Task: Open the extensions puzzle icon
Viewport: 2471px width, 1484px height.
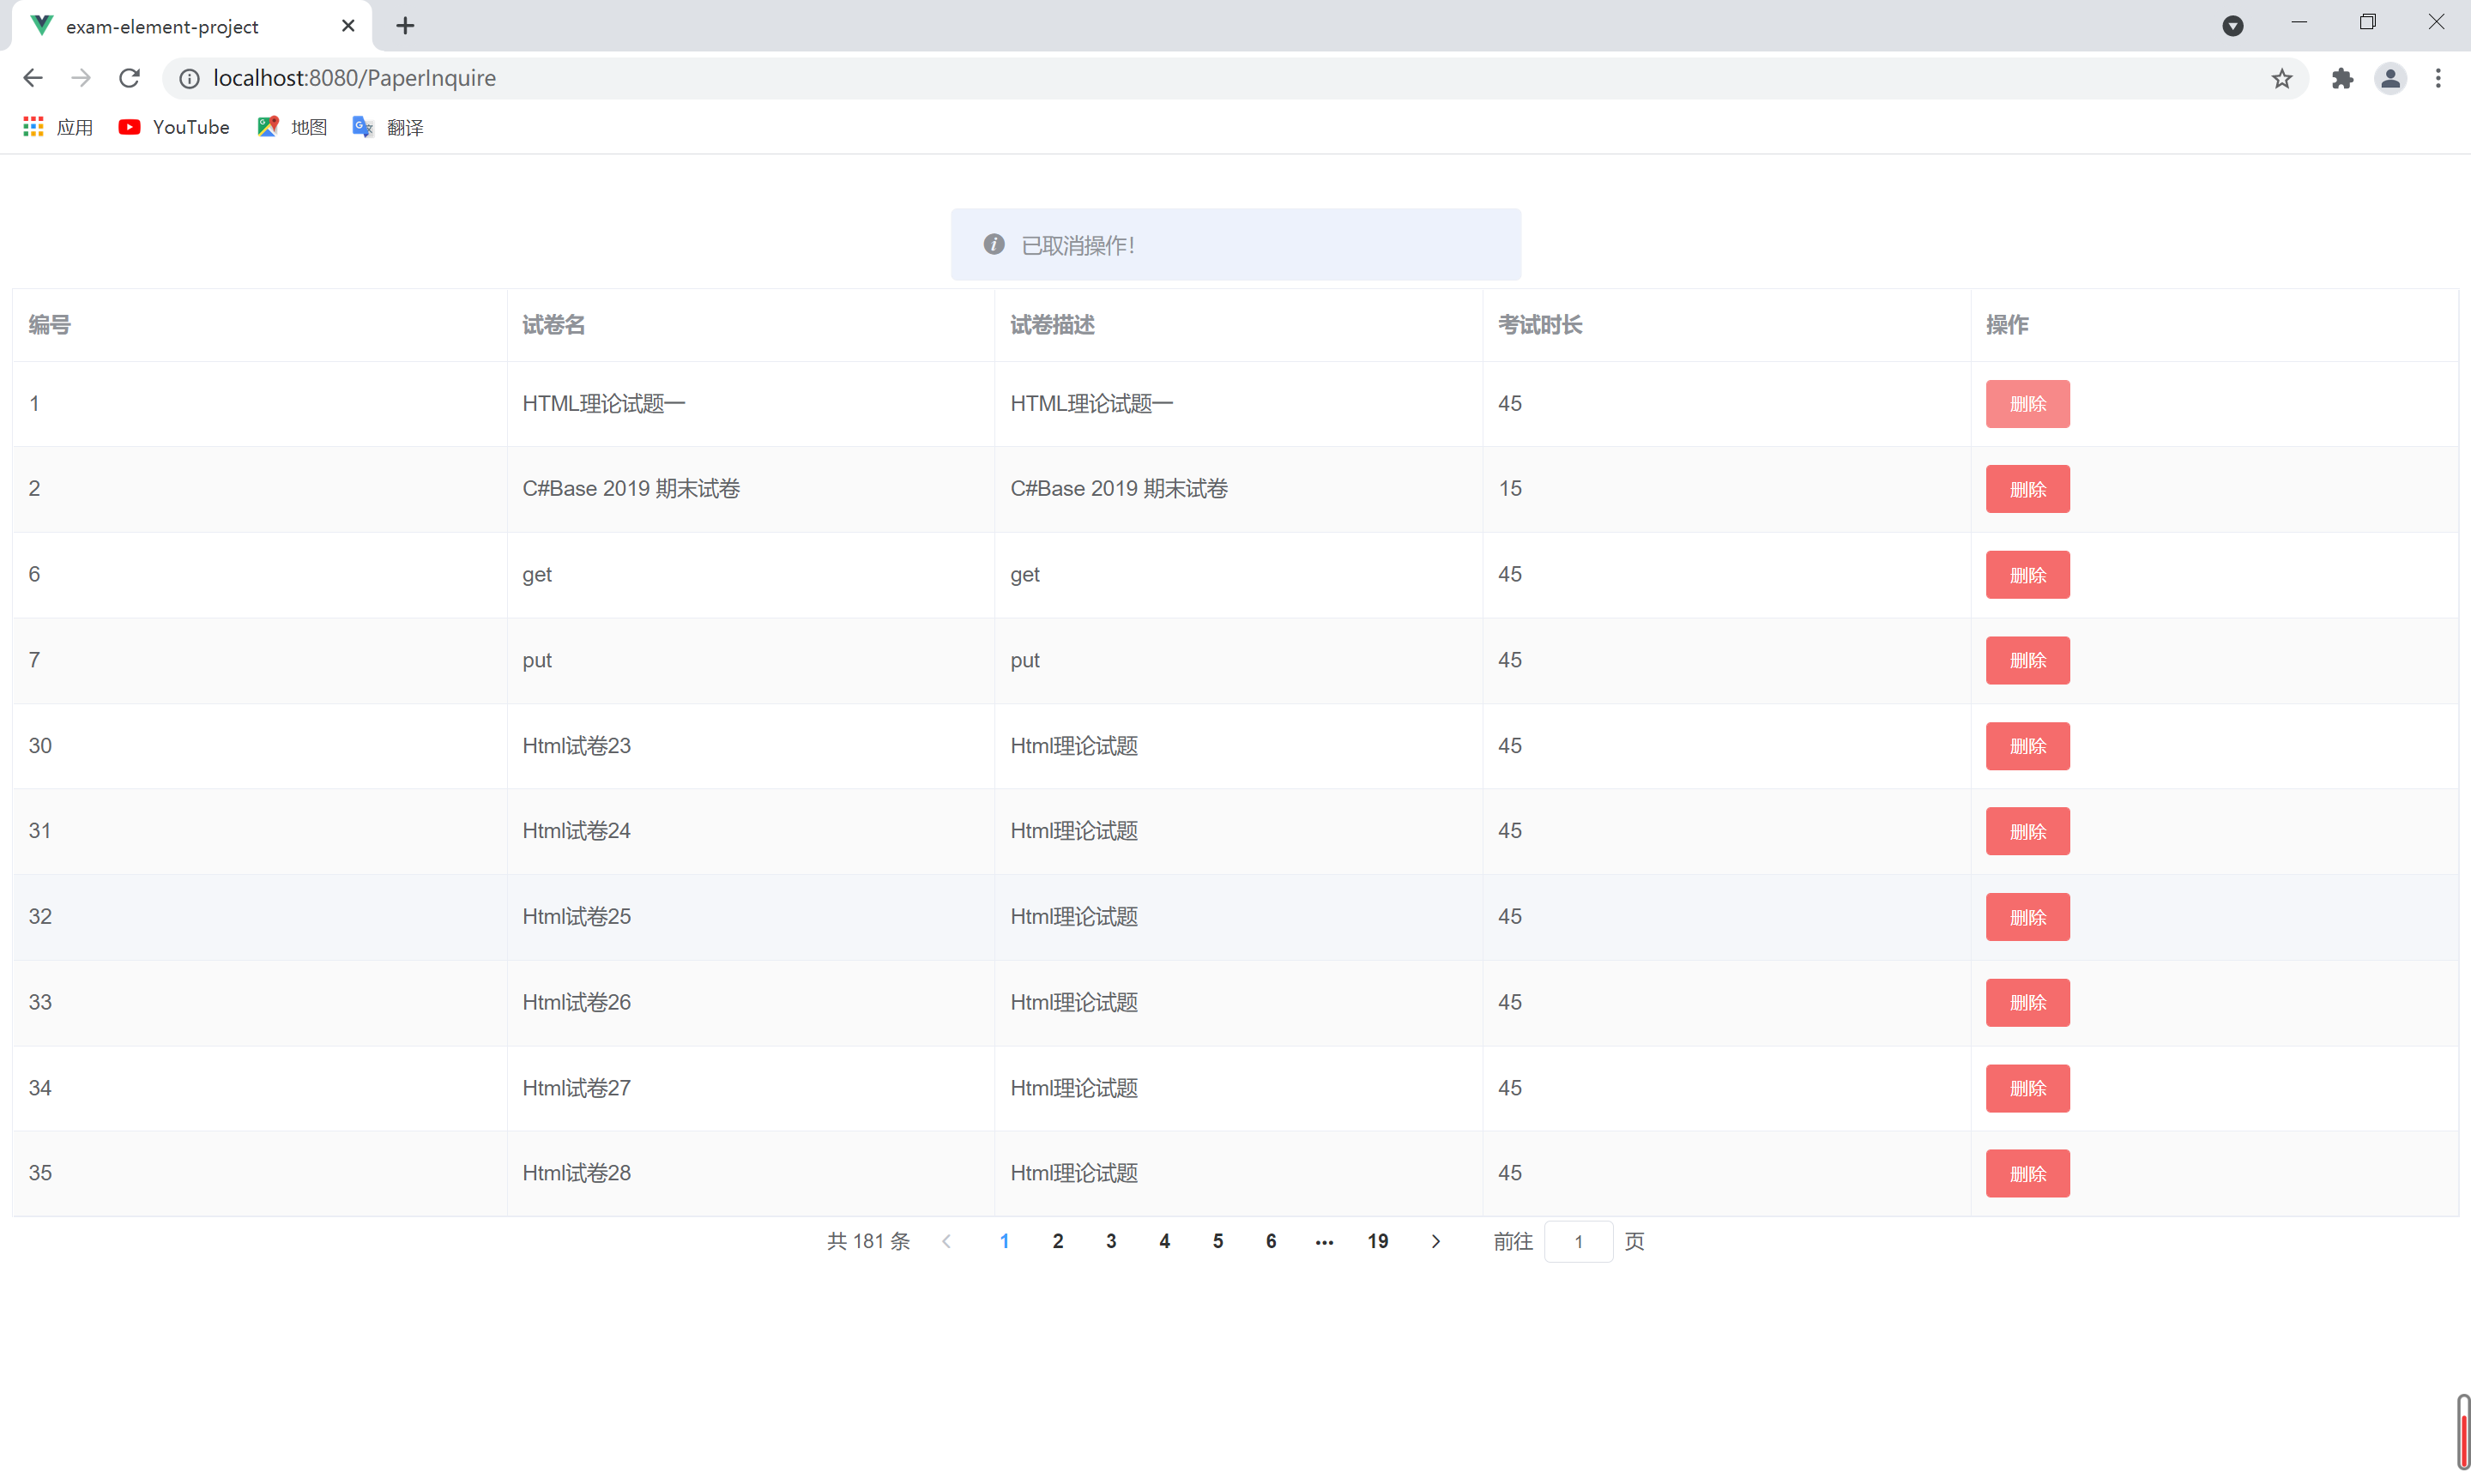Action: [2342, 78]
